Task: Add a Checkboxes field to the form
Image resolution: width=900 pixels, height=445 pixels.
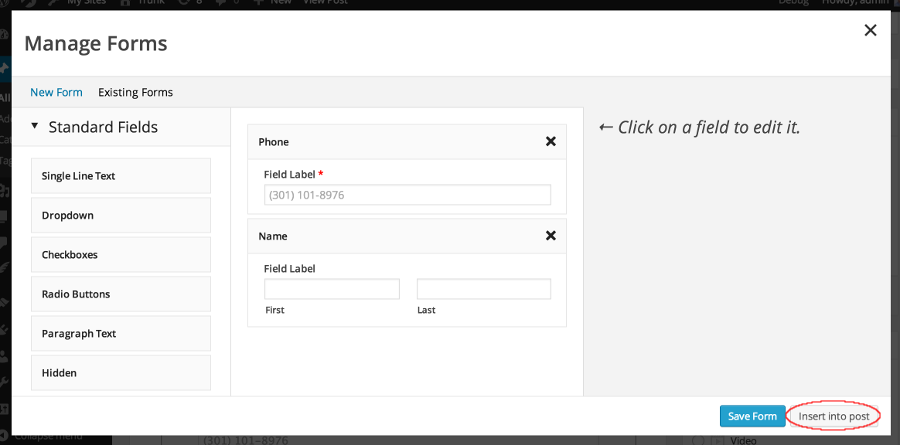Action: pyautogui.click(x=121, y=255)
